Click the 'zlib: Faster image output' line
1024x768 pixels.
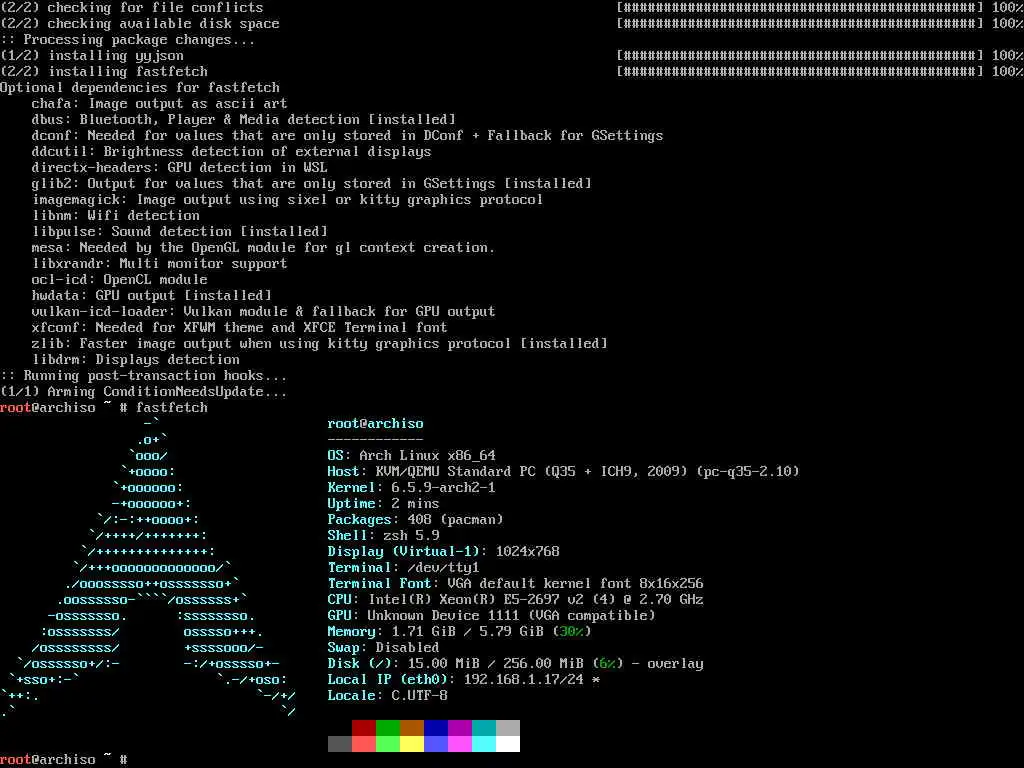[x=319, y=344]
